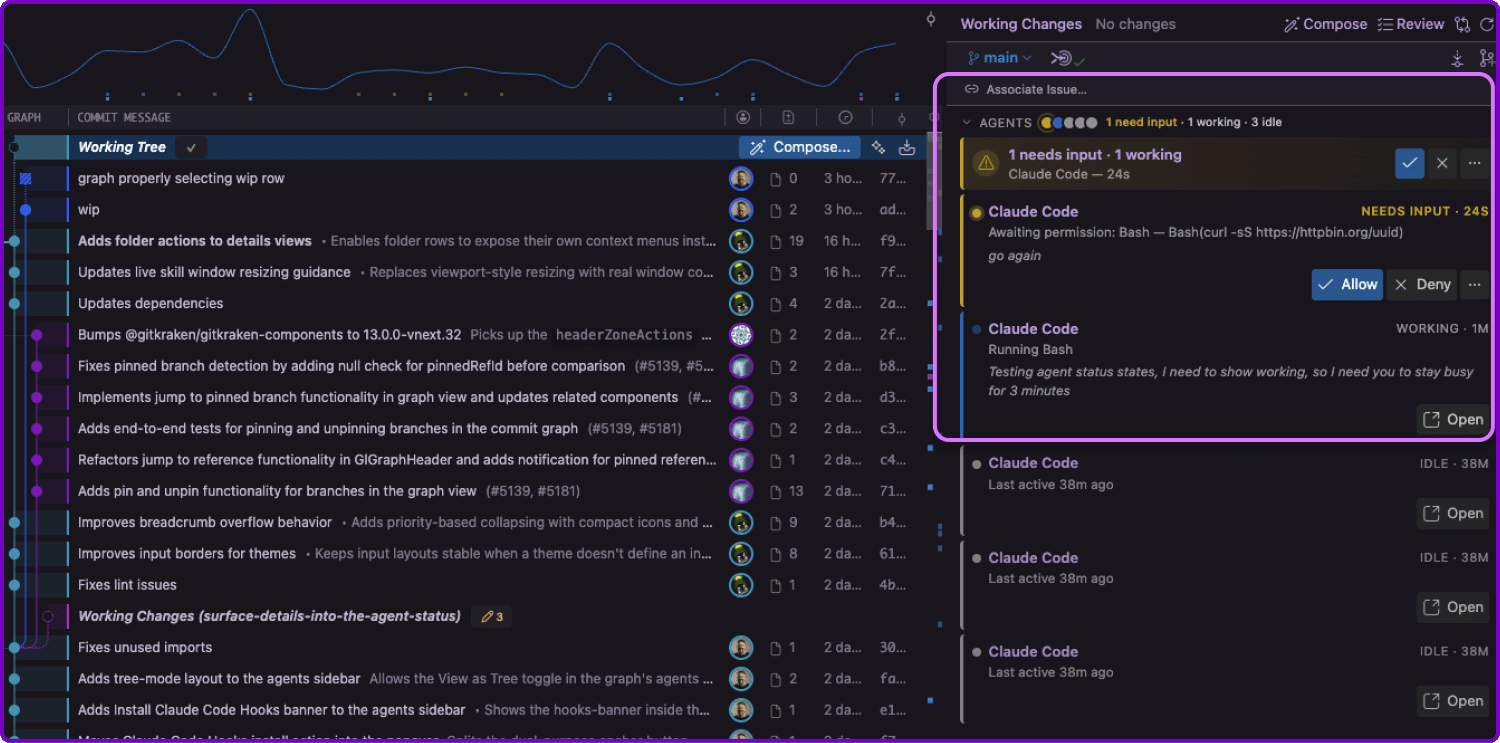
Task: Click Associate Issue link
Action: [1025, 90]
